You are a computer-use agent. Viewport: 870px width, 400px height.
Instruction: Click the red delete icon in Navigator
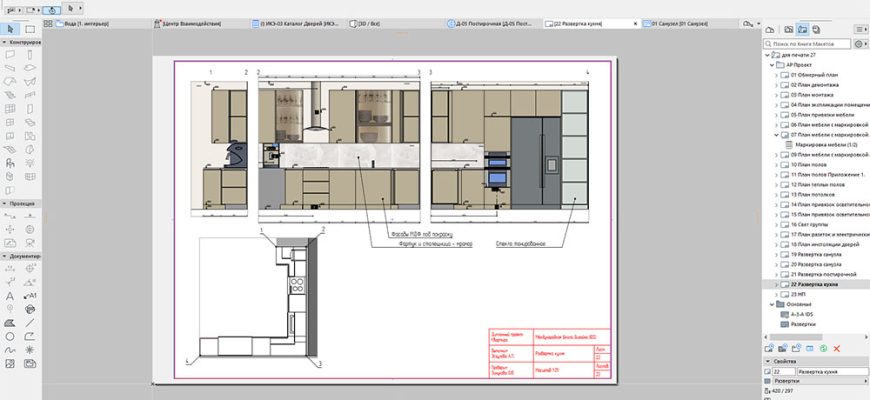coord(836,348)
